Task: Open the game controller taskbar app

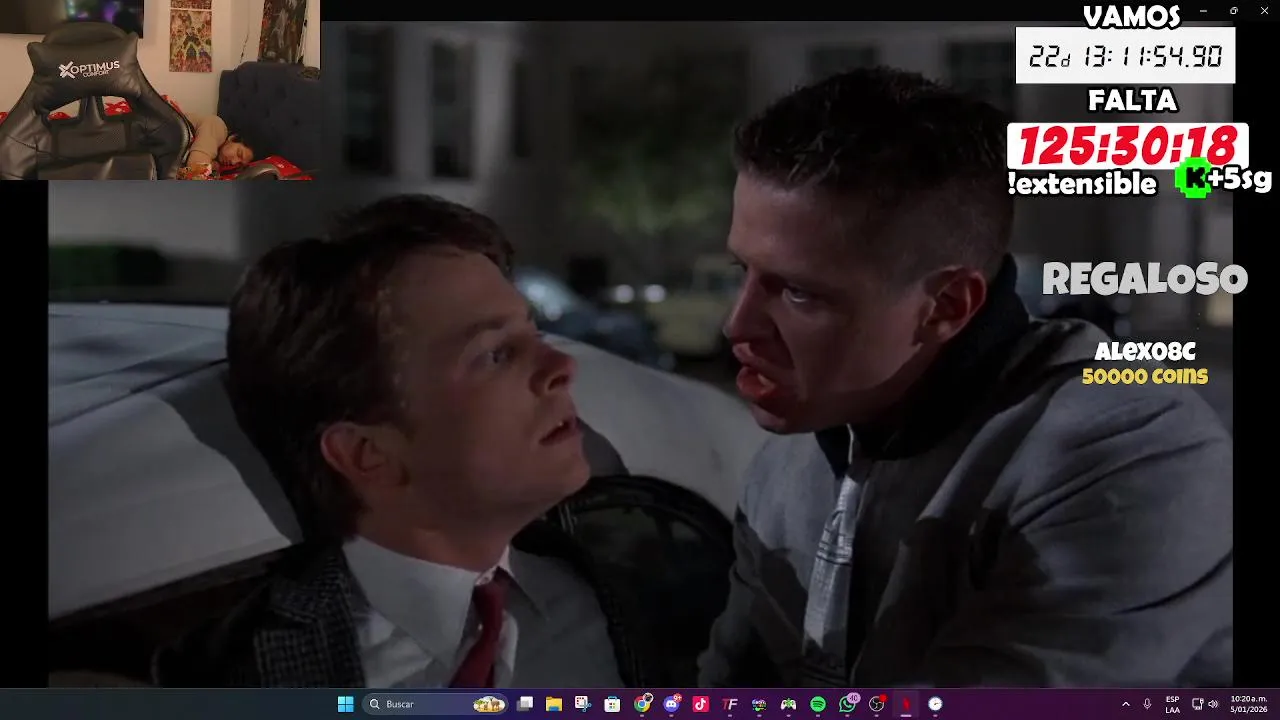Action: 789,704
